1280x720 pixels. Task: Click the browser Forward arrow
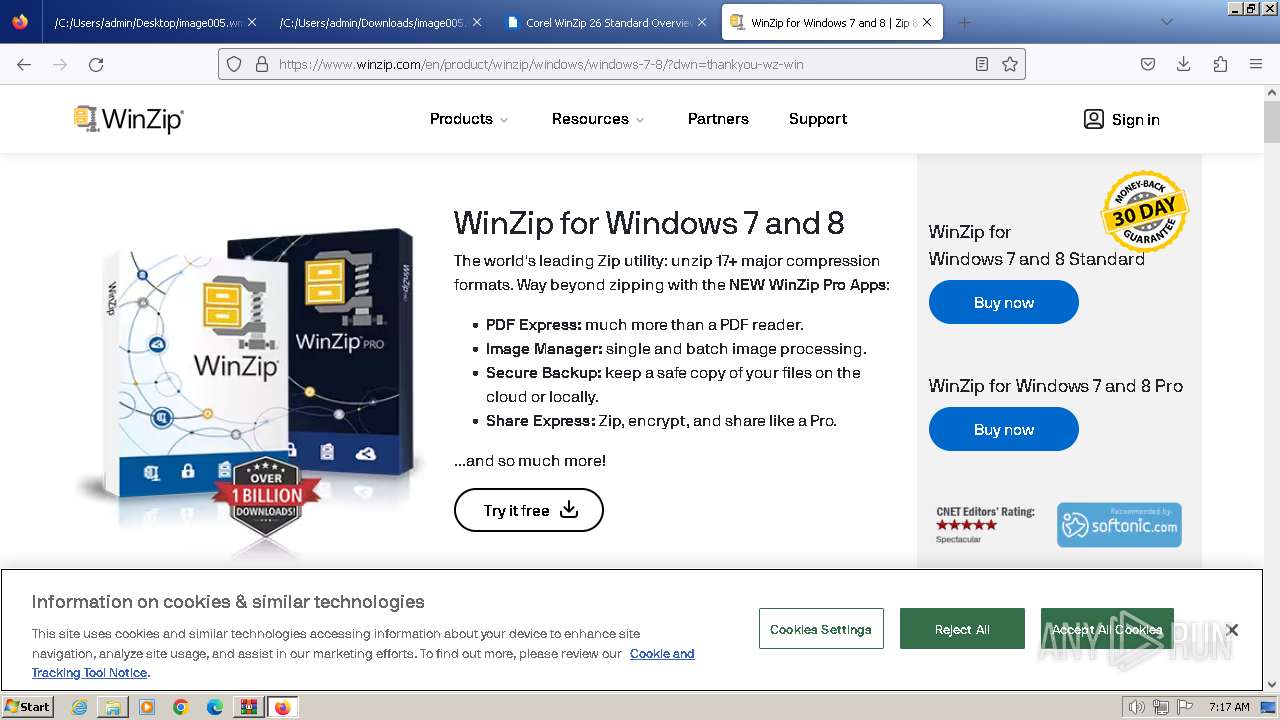point(60,64)
